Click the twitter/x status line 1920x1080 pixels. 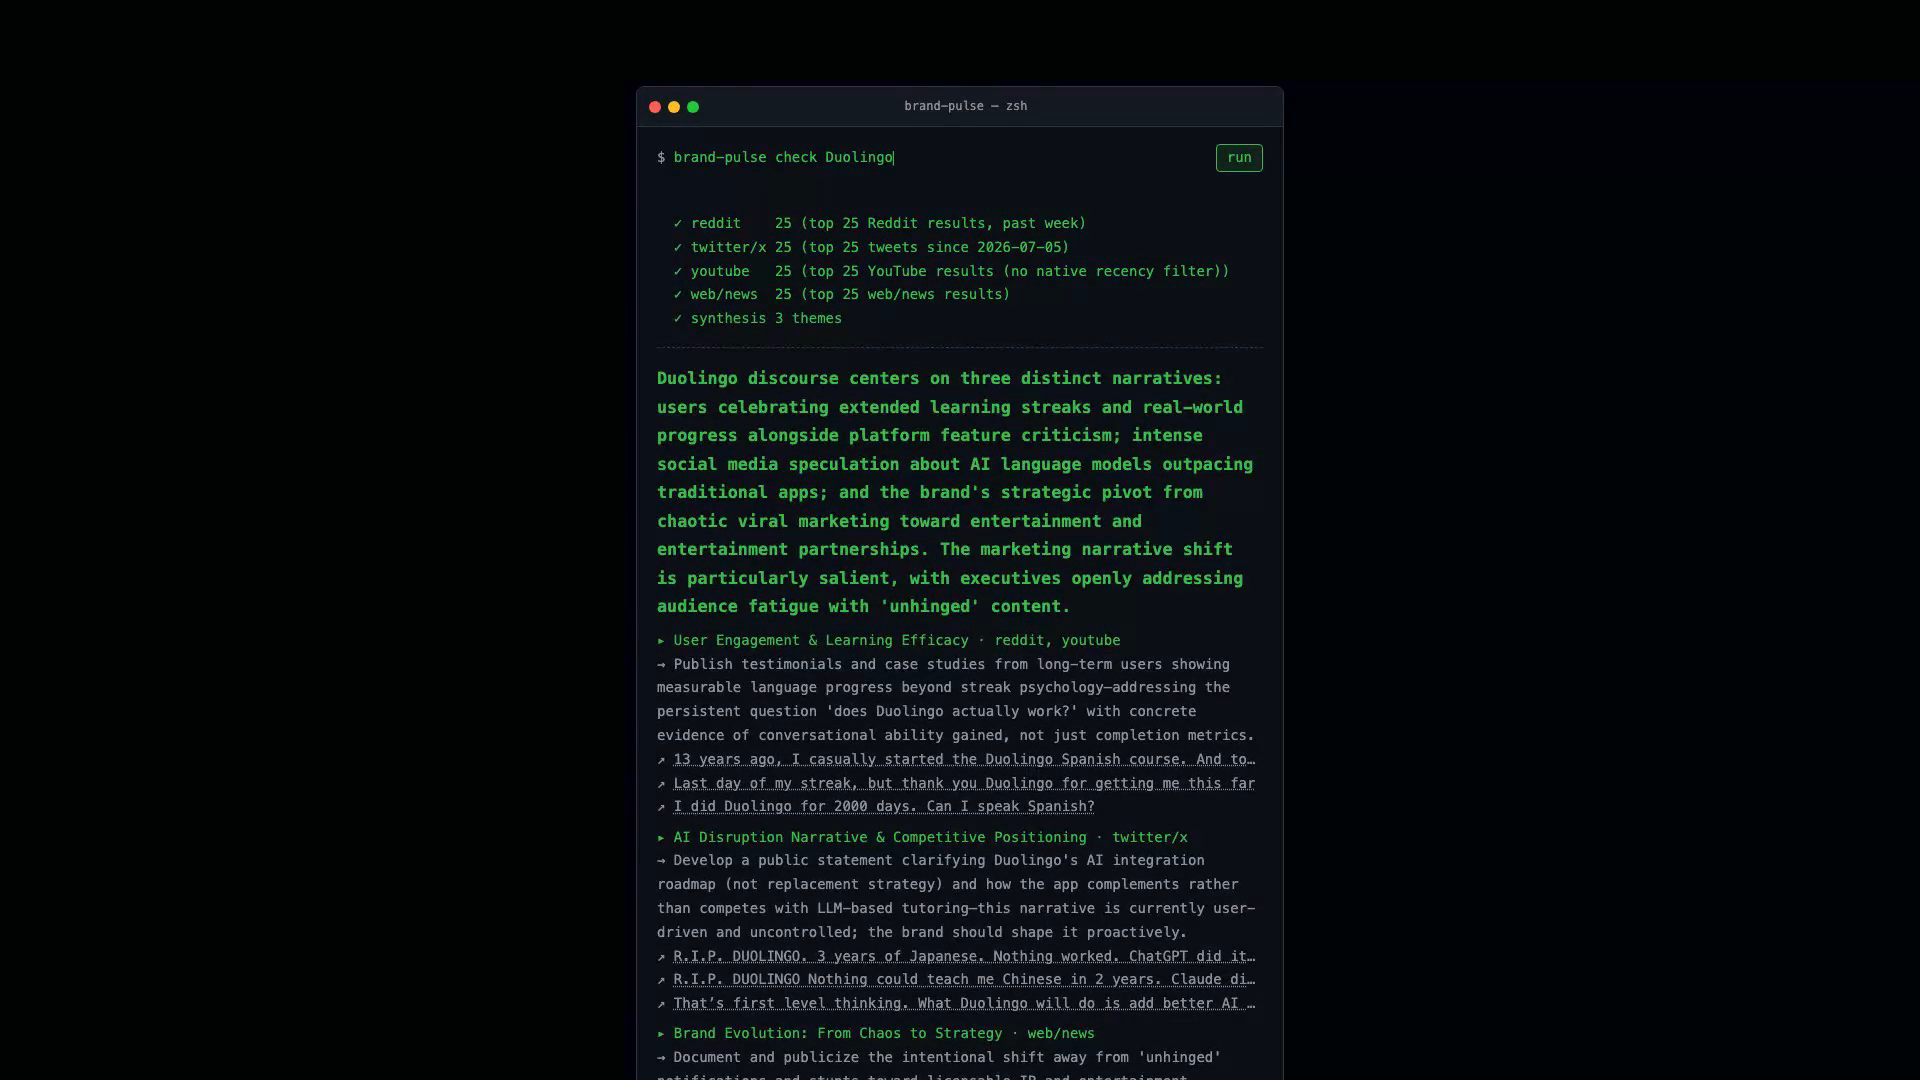[871, 247]
